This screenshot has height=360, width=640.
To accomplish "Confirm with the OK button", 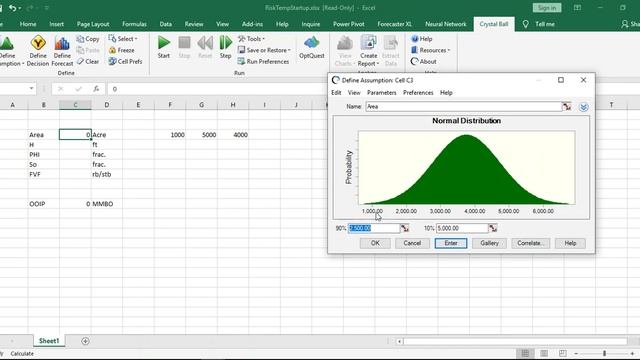I will point(375,243).
